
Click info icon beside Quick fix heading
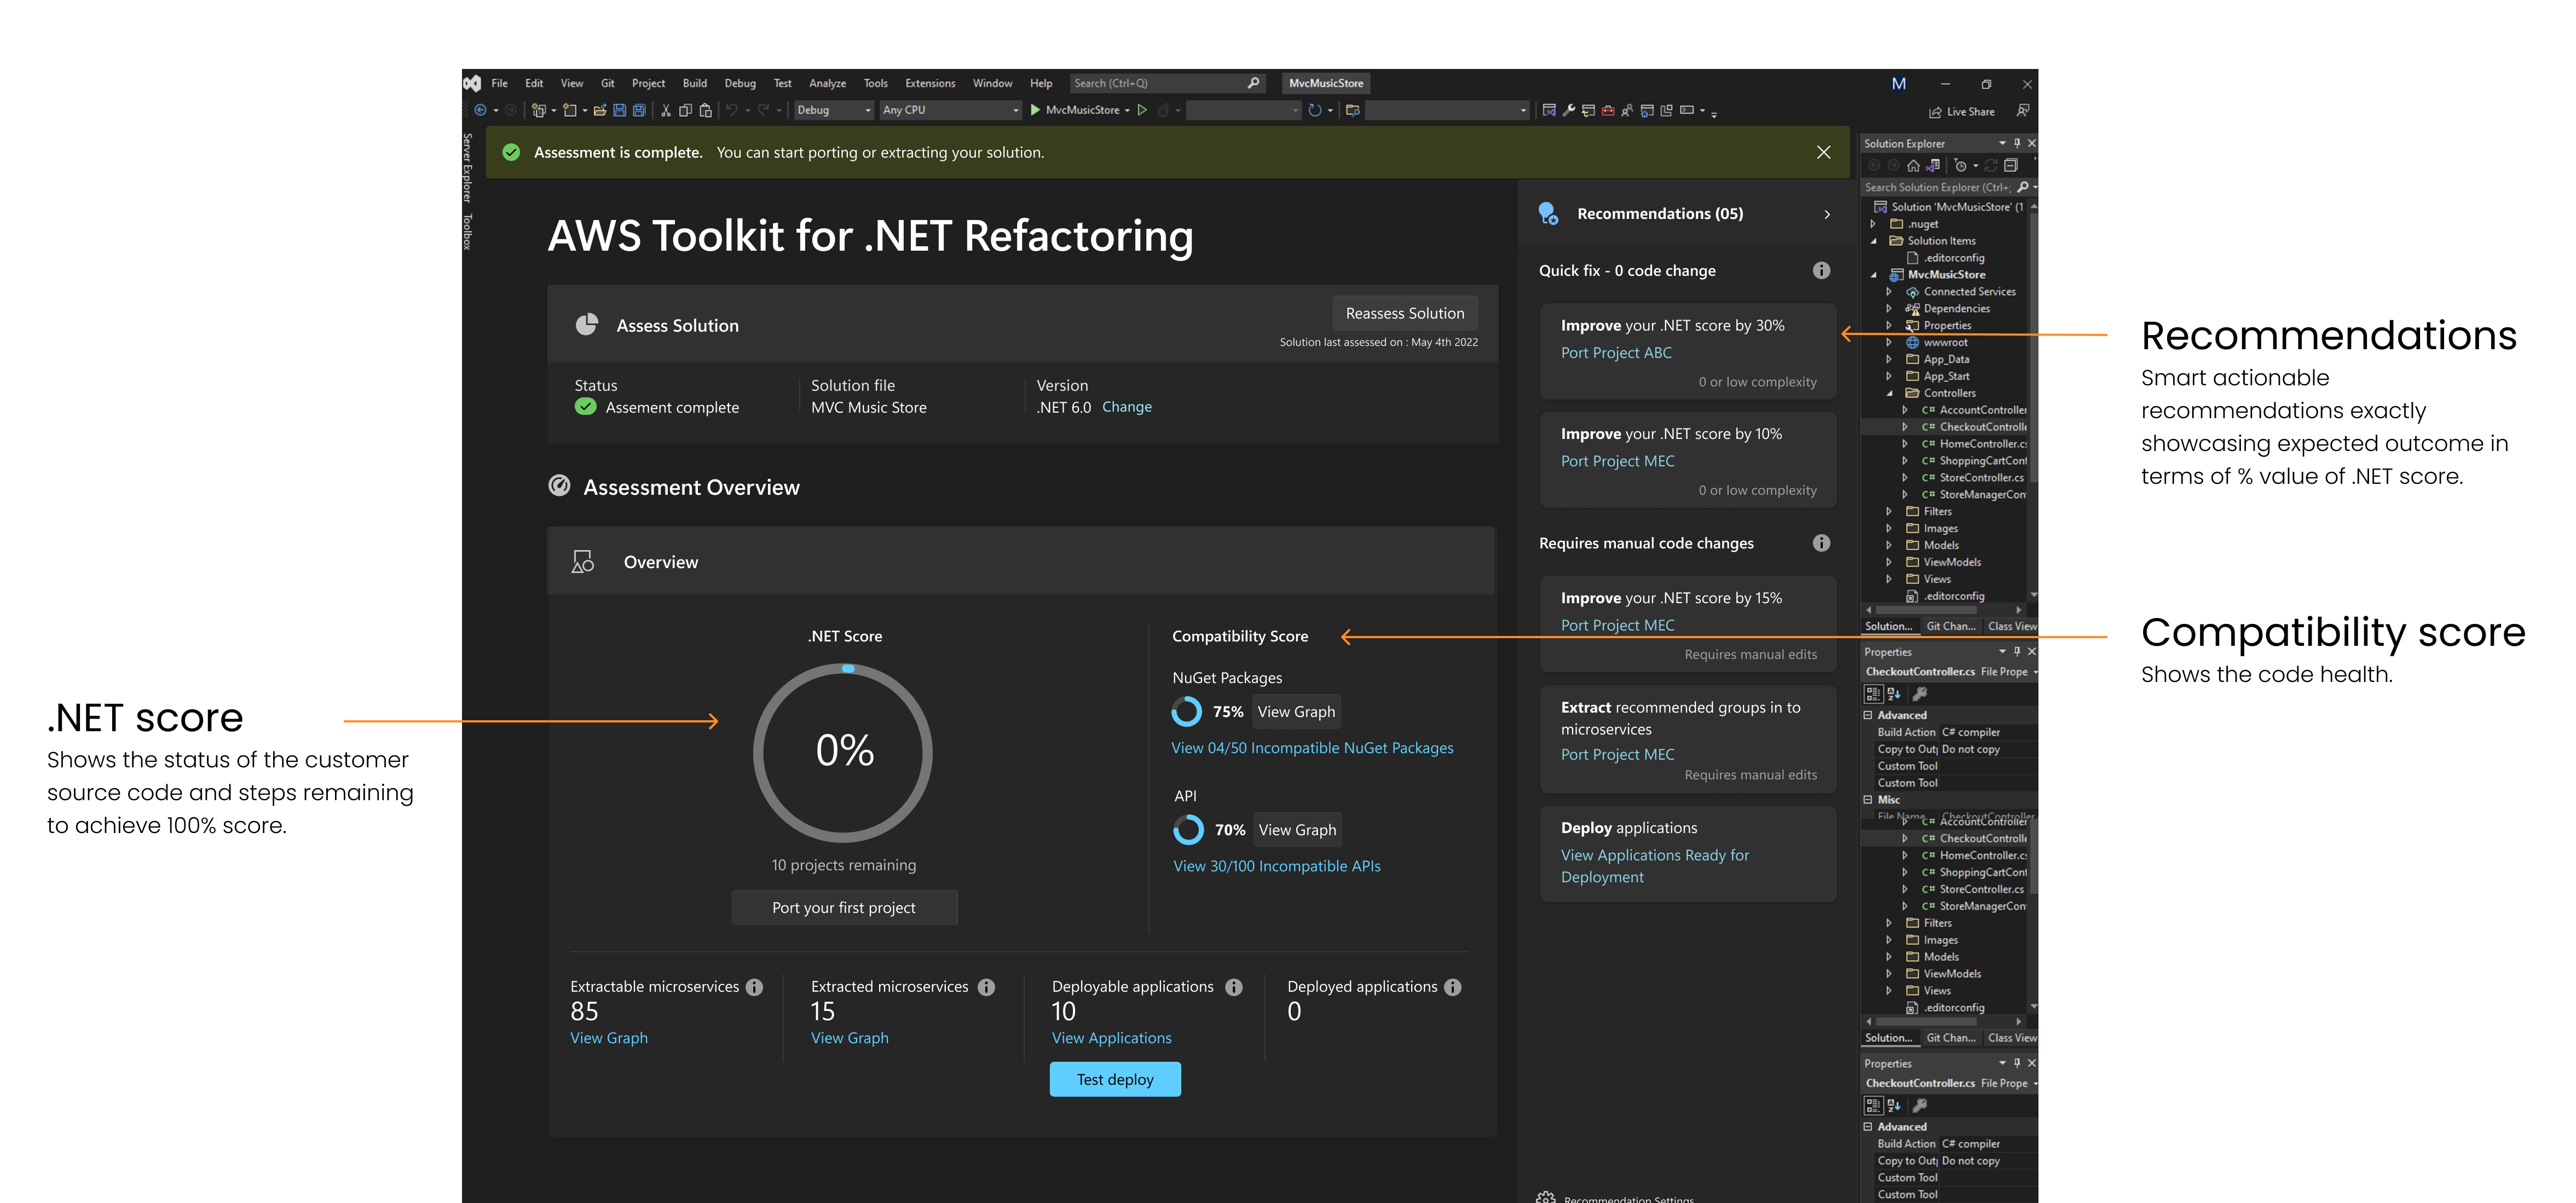[1821, 270]
